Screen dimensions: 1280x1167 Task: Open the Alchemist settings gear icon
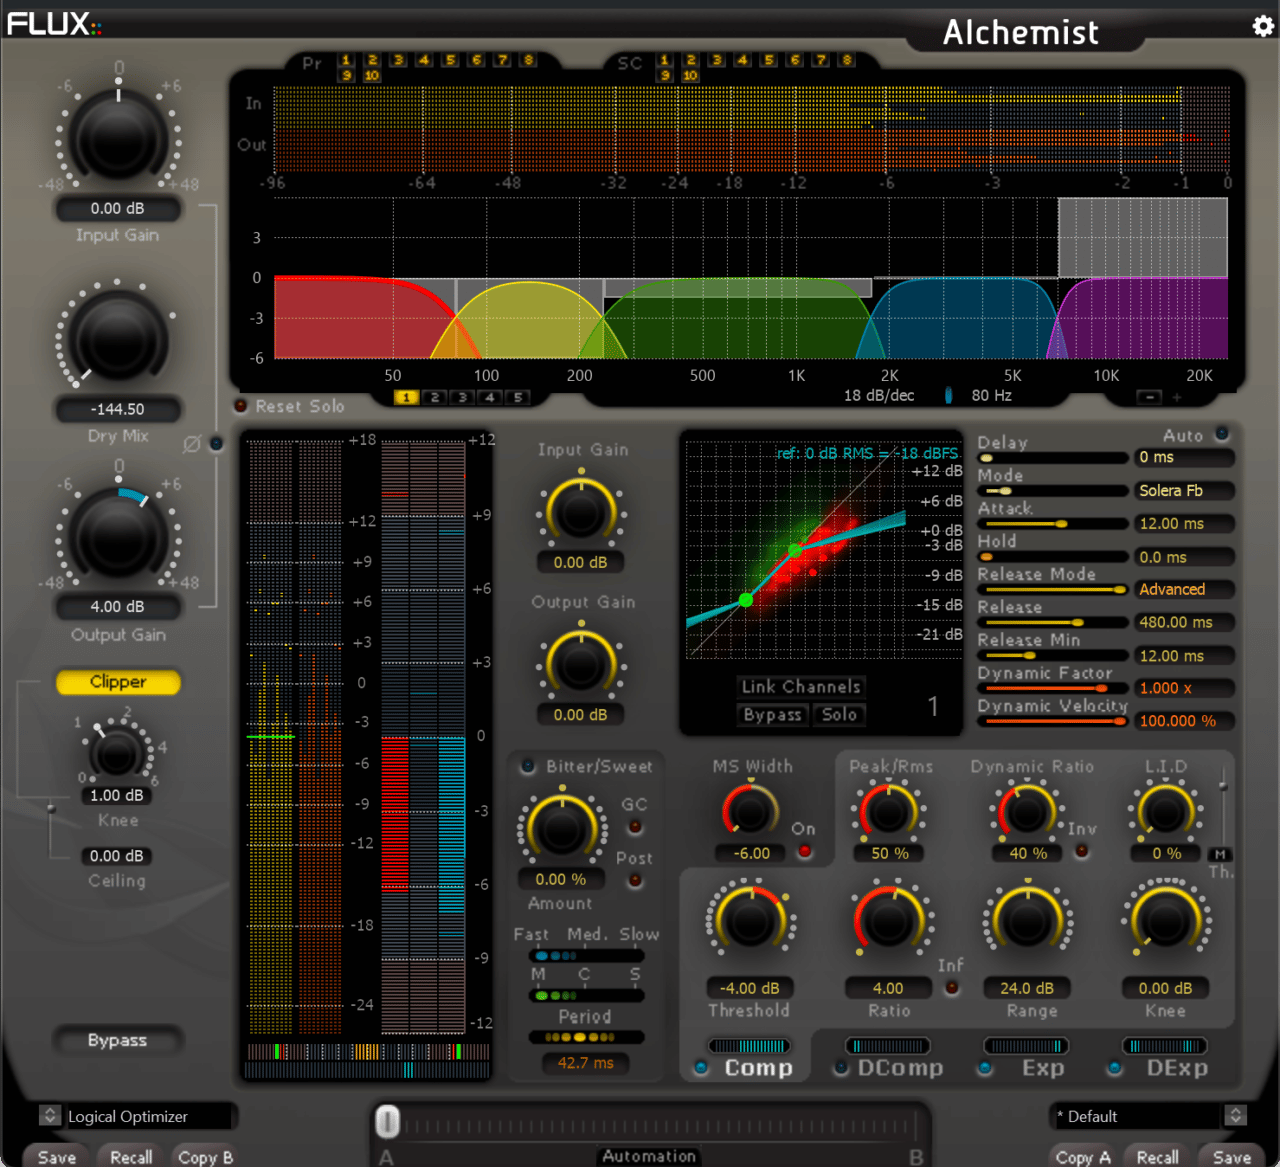point(1262,26)
